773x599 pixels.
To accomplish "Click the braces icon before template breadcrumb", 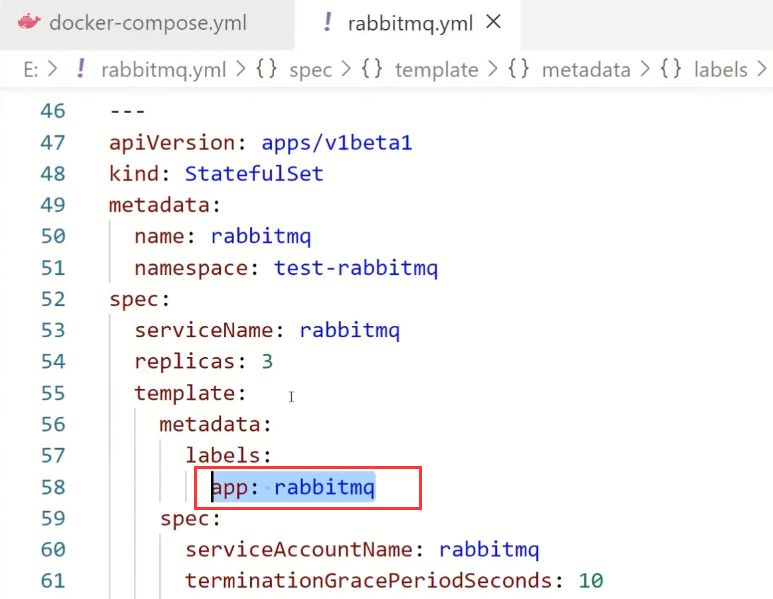I will [x=372, y=69].
